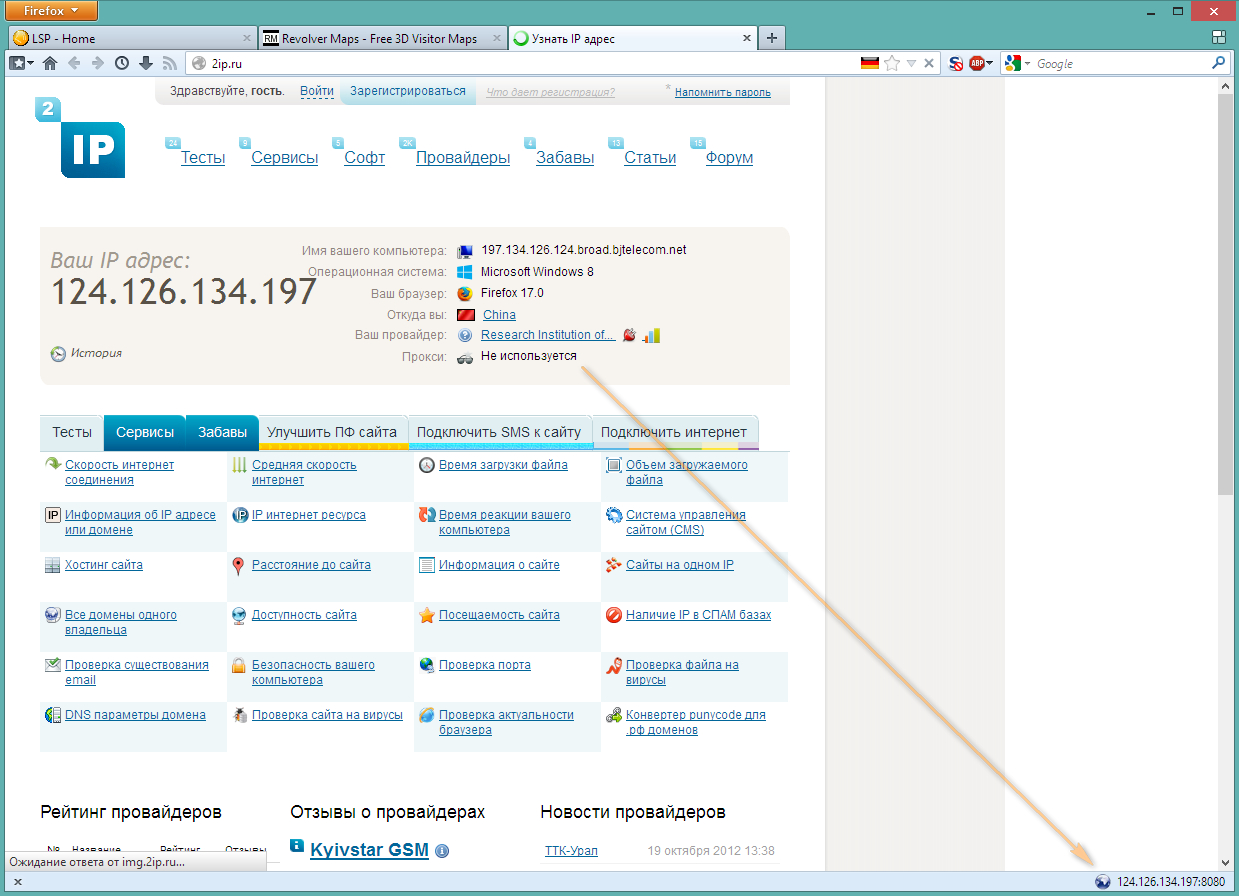
Task: Open the Проверка порта service
Action: (x=485, y=665)
